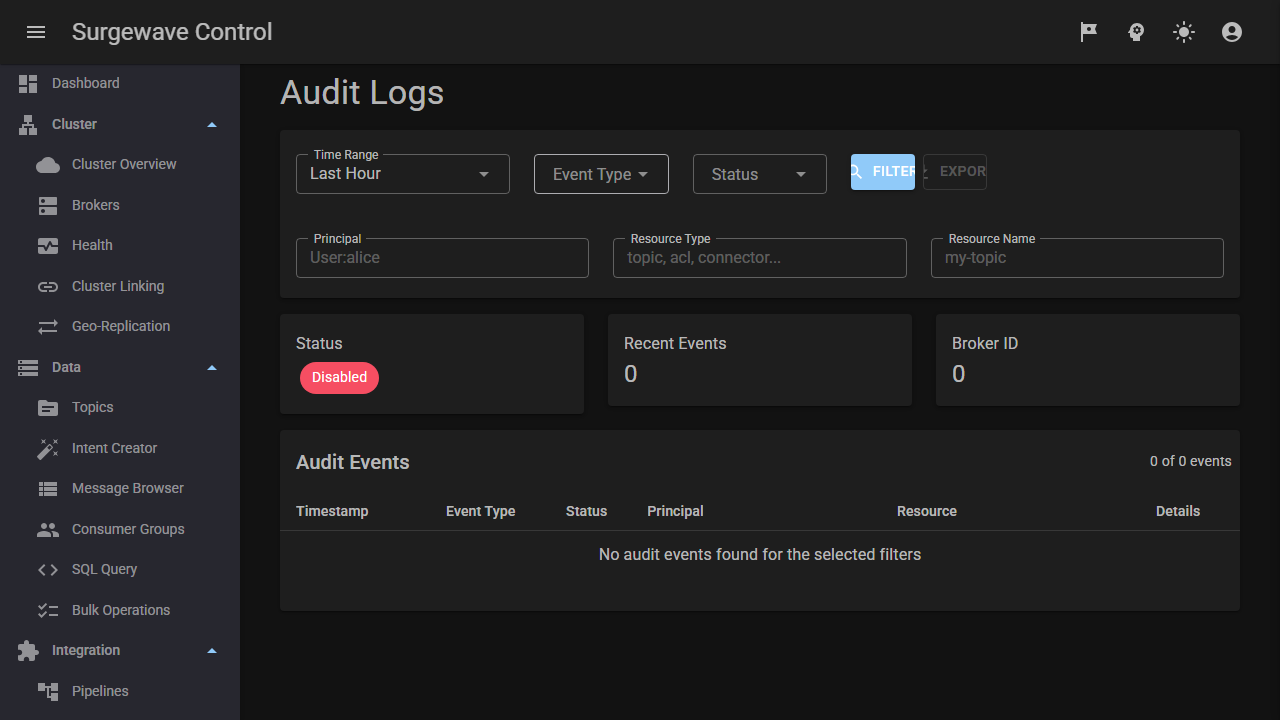Click the Message Browser list icon
The height and width of the screenshot is (720, 1280).
pos(48,489)
